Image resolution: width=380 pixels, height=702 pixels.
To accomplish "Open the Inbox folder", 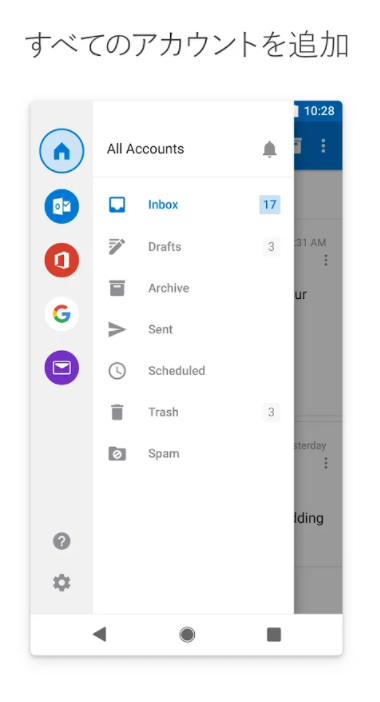I will 193,205.
